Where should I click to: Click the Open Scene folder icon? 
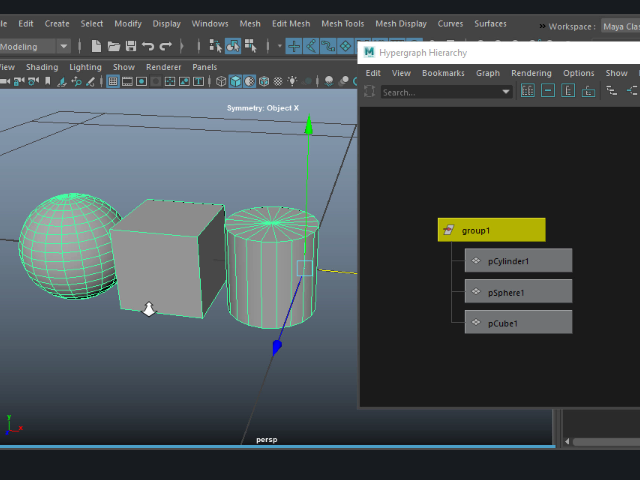point(114,45)
